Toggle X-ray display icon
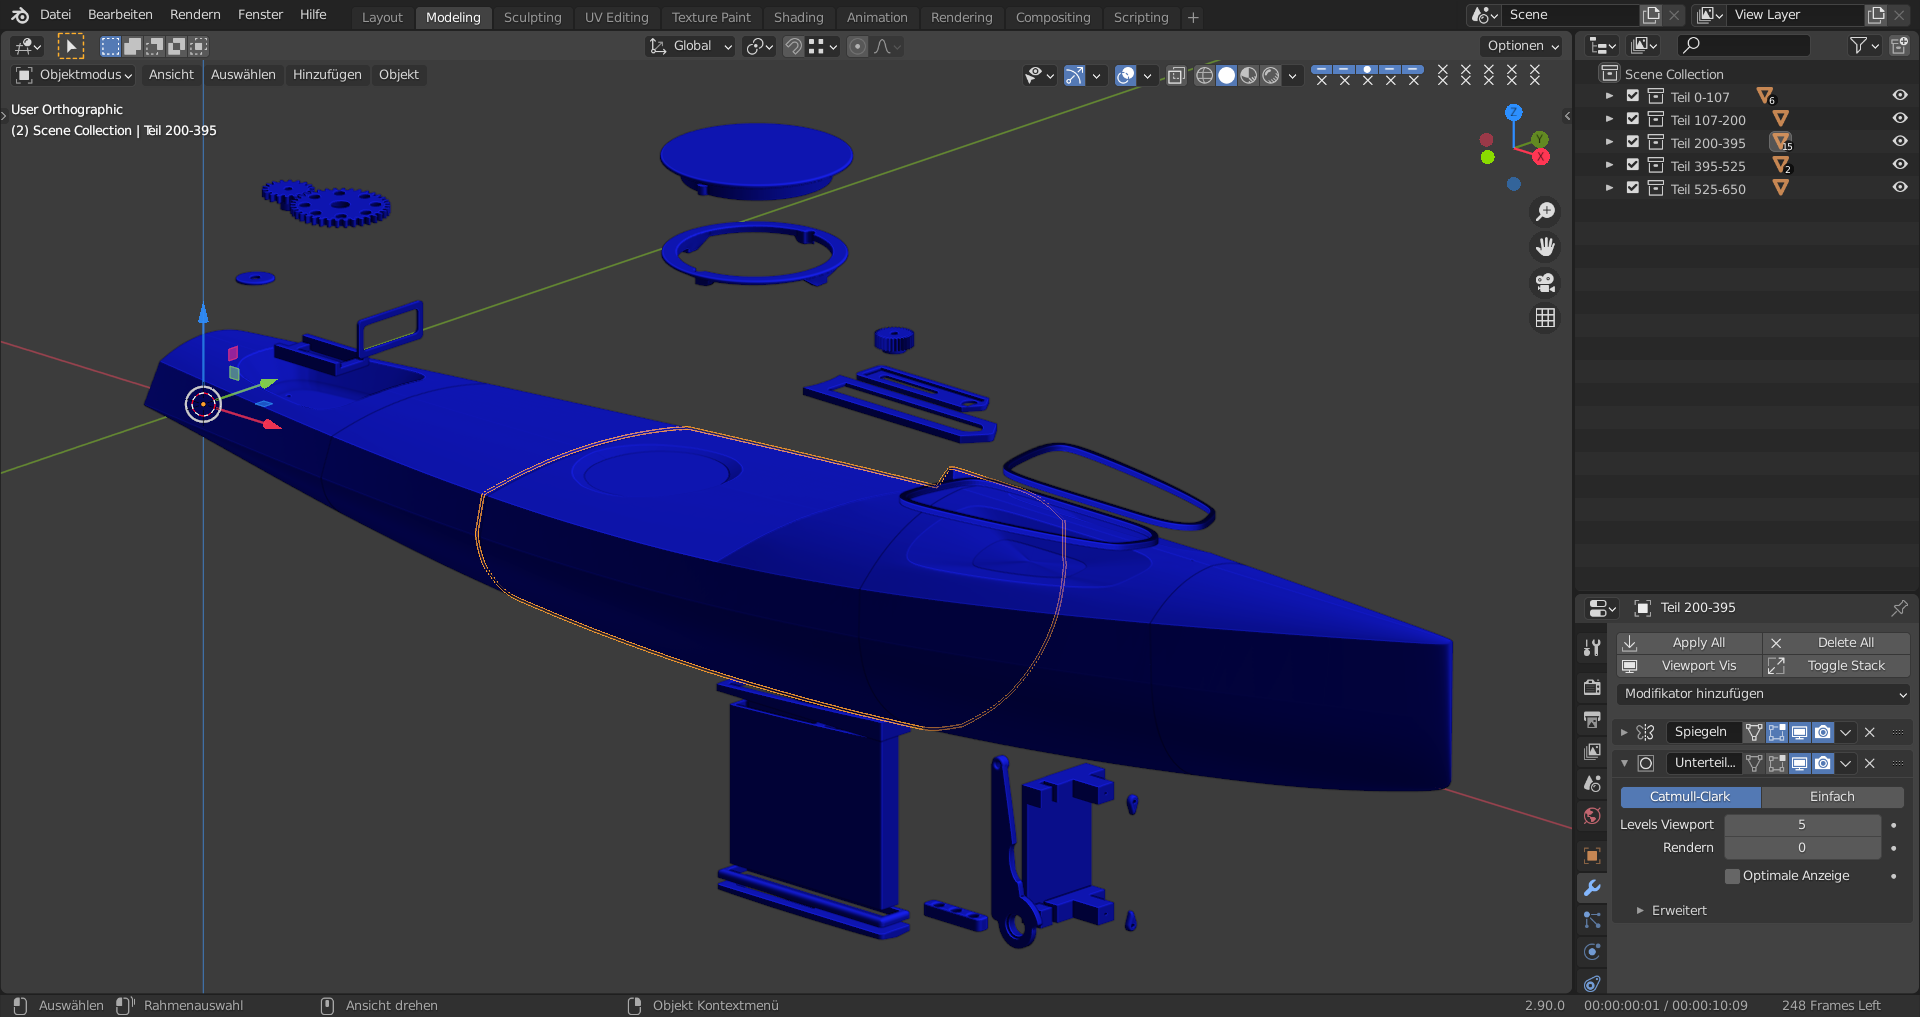 click(x=1176, y=76)
